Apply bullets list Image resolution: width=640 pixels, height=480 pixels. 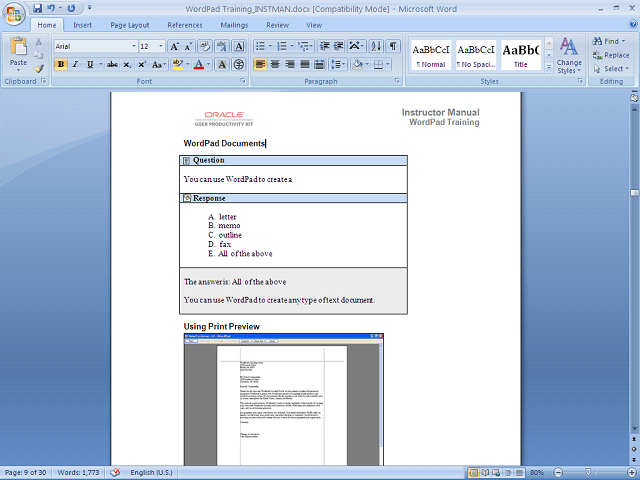[x=260, y=46]
